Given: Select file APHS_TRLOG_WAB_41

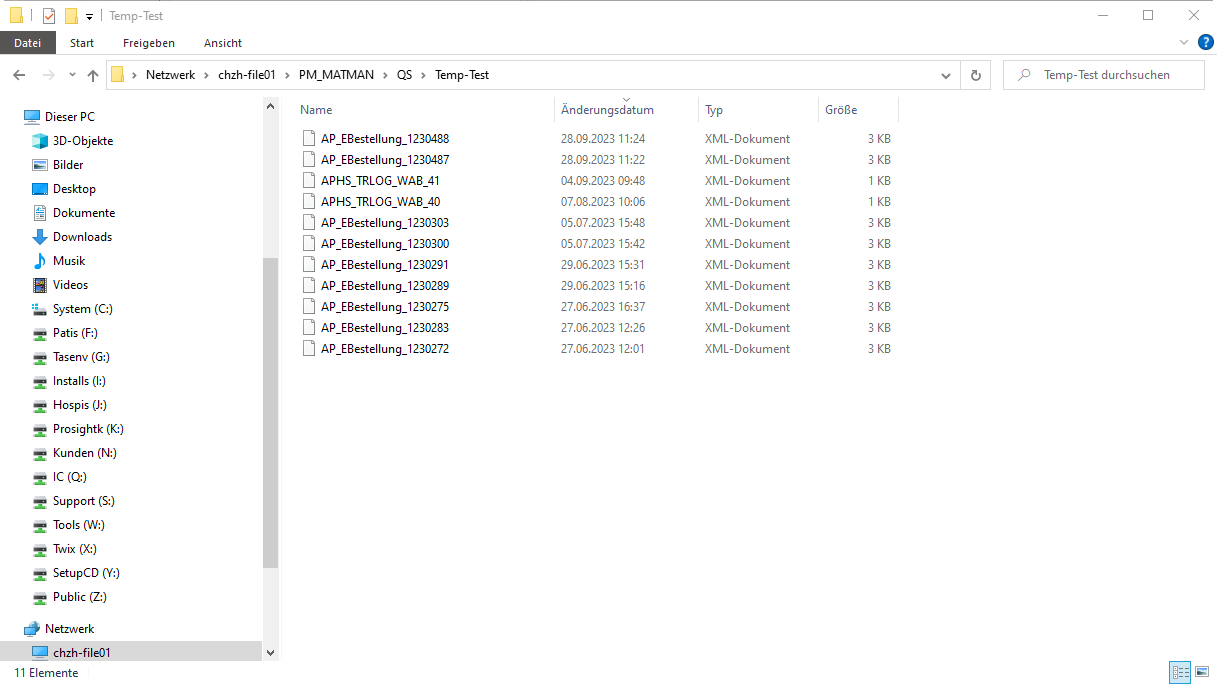Looking at the screenshot, I should coord(380,181).
